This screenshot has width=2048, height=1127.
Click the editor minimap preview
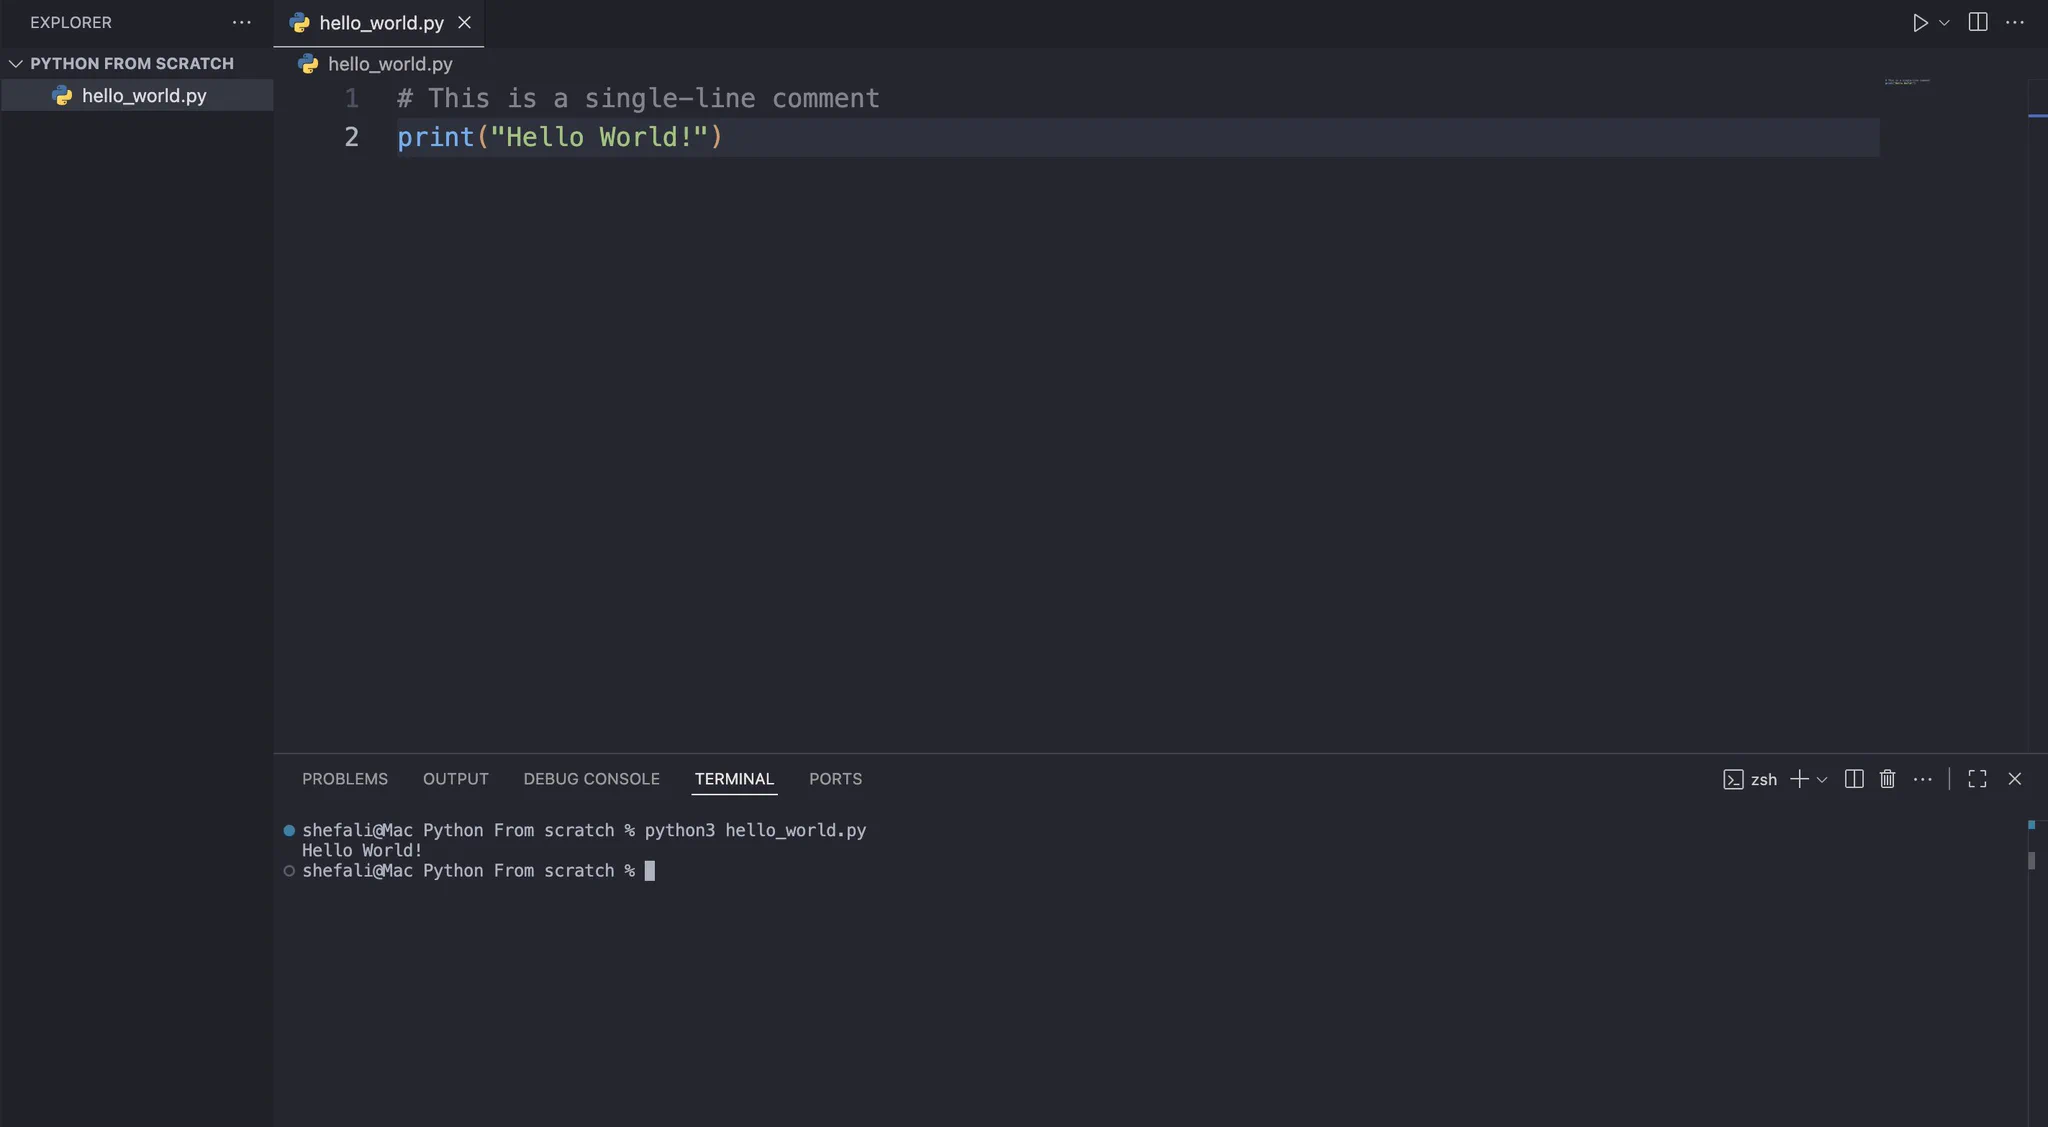point(1907,81)
